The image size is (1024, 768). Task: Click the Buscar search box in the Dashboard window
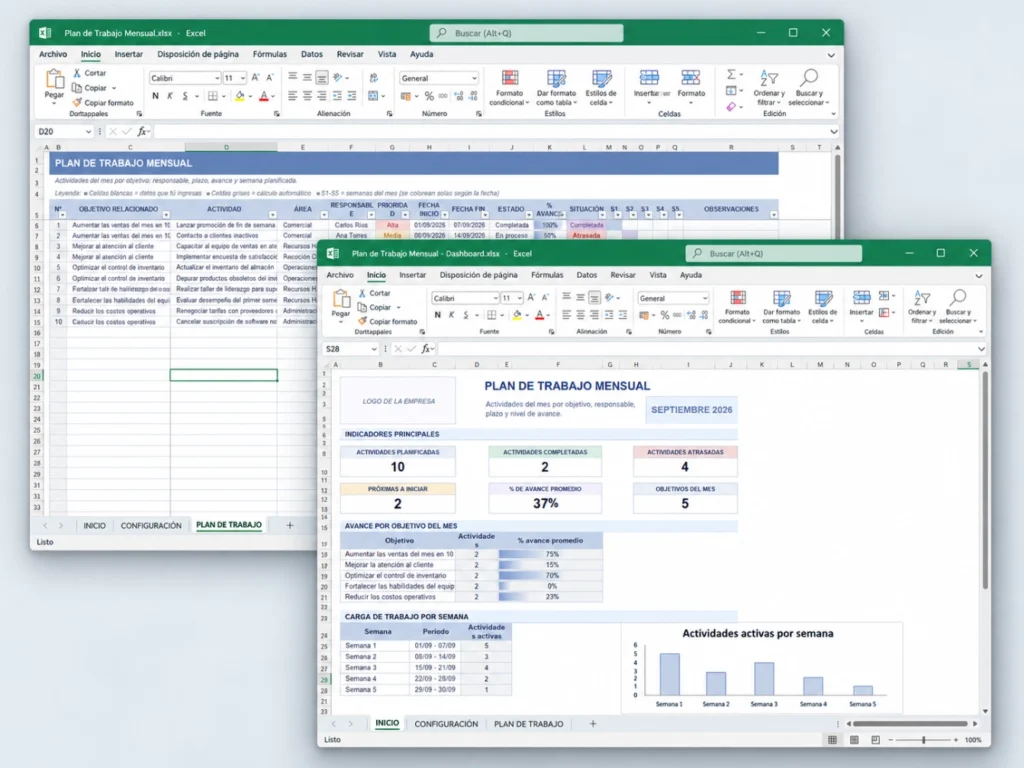pyautogui.click(x=773, y=253)
